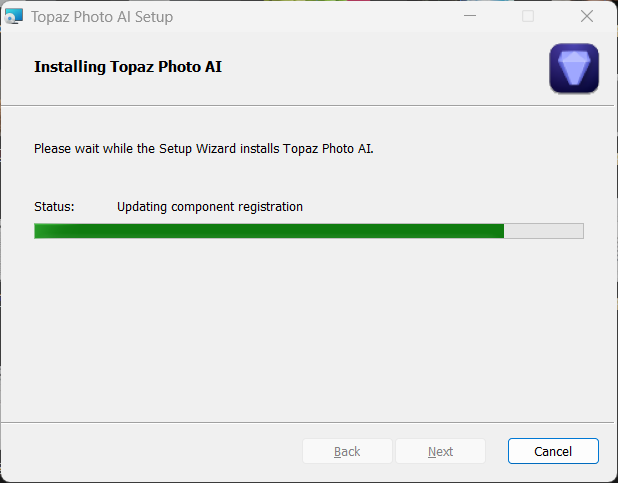Click the unfilled grey end of progress bar
Viewport: 618px width, 483px height.
coord(543,231)
